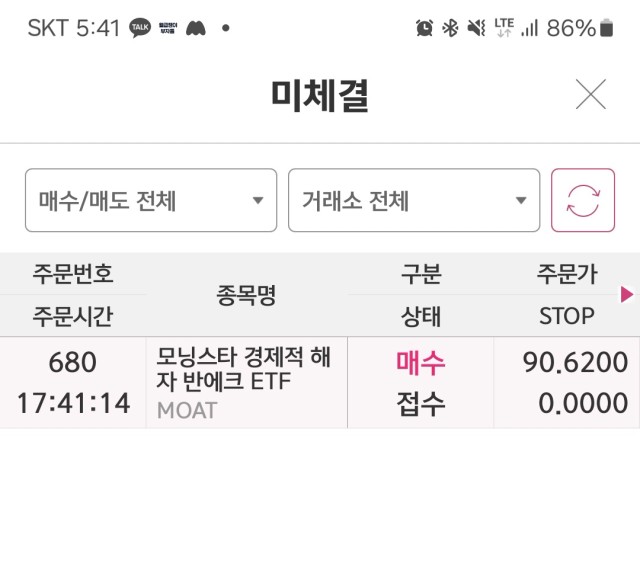Tap the 주문가 column header
Screen dimensions: 640x567
(567, 273)
